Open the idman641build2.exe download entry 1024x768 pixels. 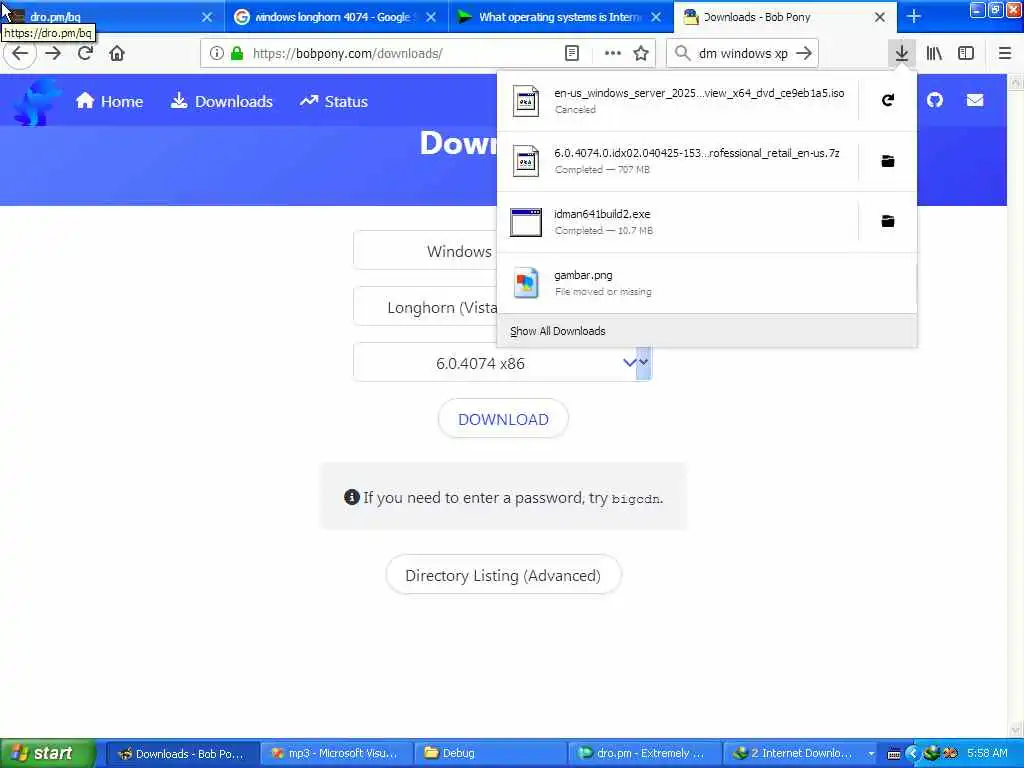[x=677, y=222]
